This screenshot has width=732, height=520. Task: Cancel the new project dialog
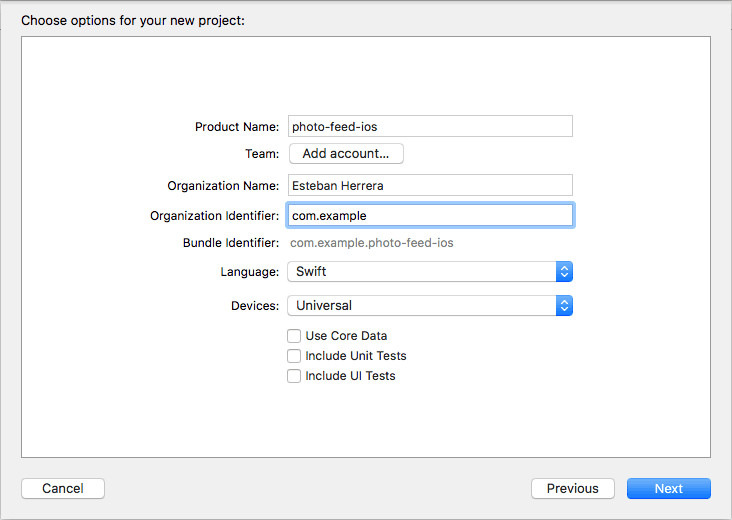(63, 488)
